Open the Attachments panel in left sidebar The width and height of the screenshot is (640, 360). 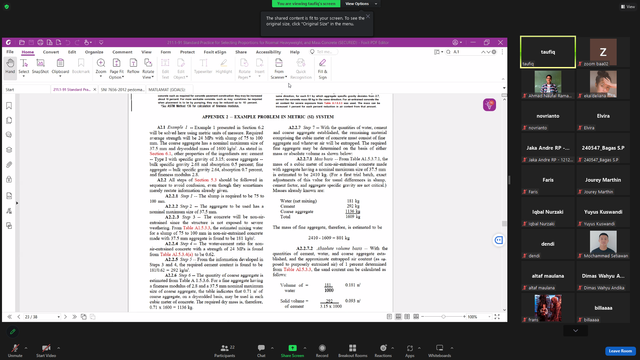(x=9, y=164)
